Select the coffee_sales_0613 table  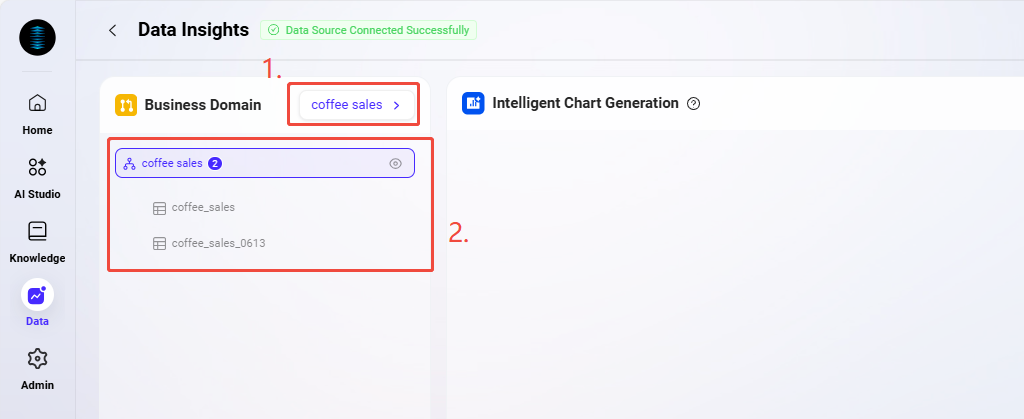218,243
